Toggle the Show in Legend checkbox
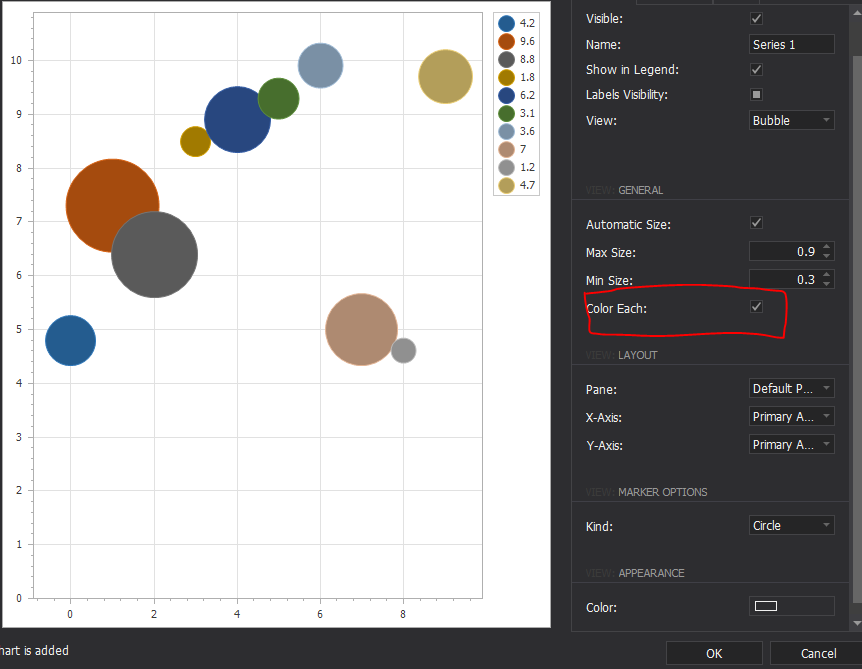The width and height of the screenshot is (862, 669). pos(757,70)
